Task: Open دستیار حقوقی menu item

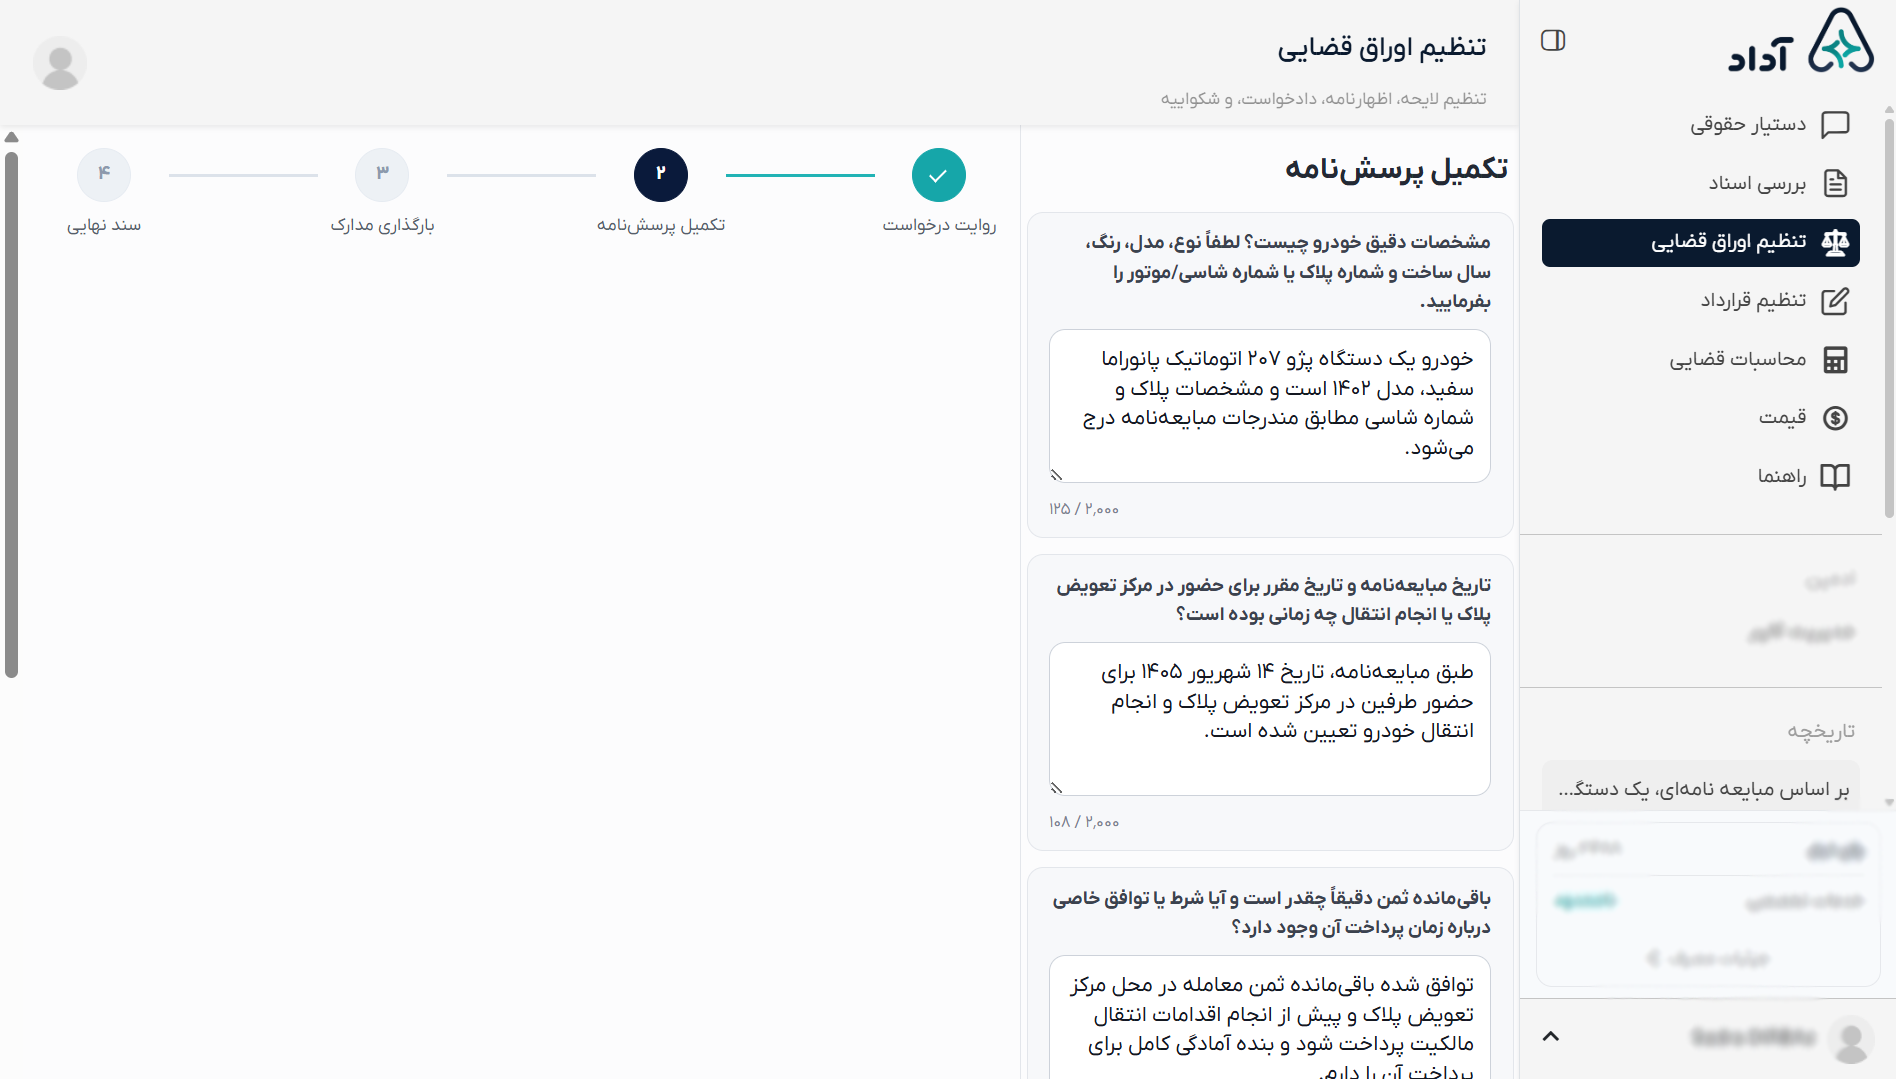Action: (1700, 125)
